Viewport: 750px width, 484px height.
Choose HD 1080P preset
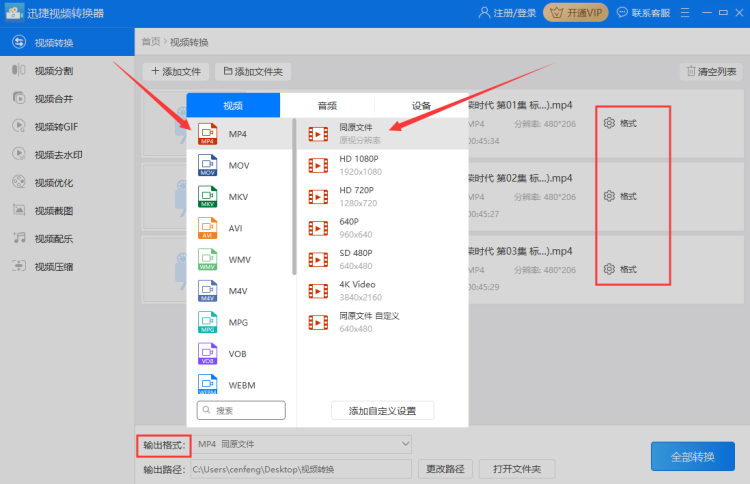[x=382, y=165]
